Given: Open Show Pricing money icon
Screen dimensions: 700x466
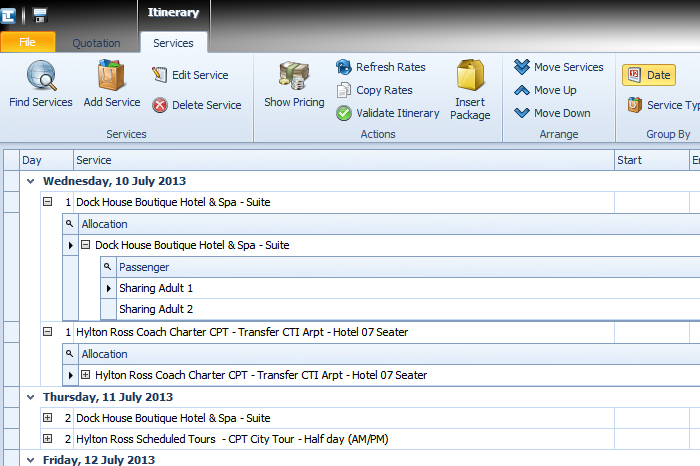Looking at the screenshot, I should 294,76.
